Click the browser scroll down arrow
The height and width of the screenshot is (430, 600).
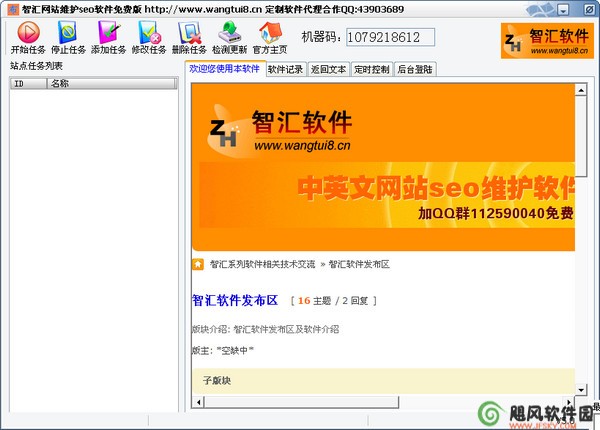click(581, 390)
